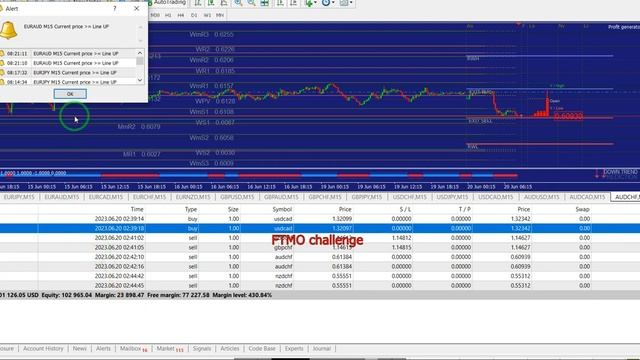This screenshot has height=360, width=640.
Task: Sort trades by the Time column header
Action: click(137, 209)
